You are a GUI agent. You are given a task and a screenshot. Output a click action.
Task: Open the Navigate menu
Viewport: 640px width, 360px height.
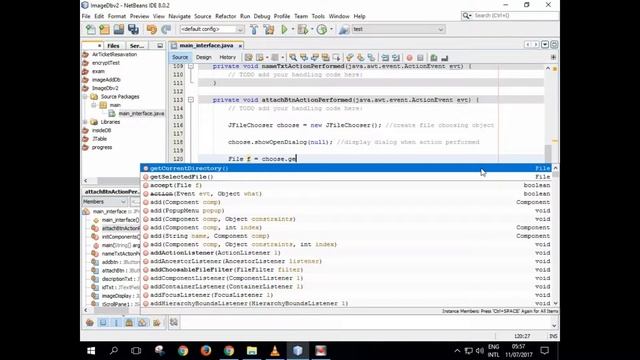[x=179, y=16]
